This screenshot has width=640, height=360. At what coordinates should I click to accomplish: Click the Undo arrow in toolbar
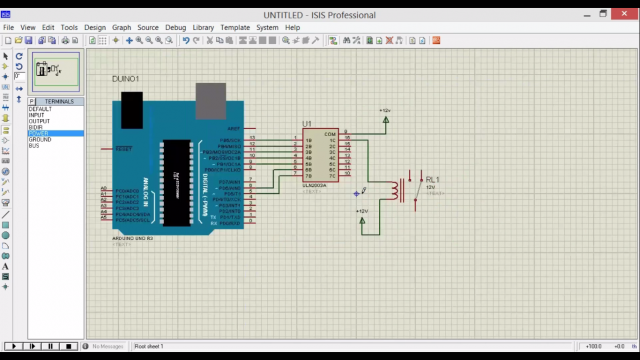(x=186, y=40)
